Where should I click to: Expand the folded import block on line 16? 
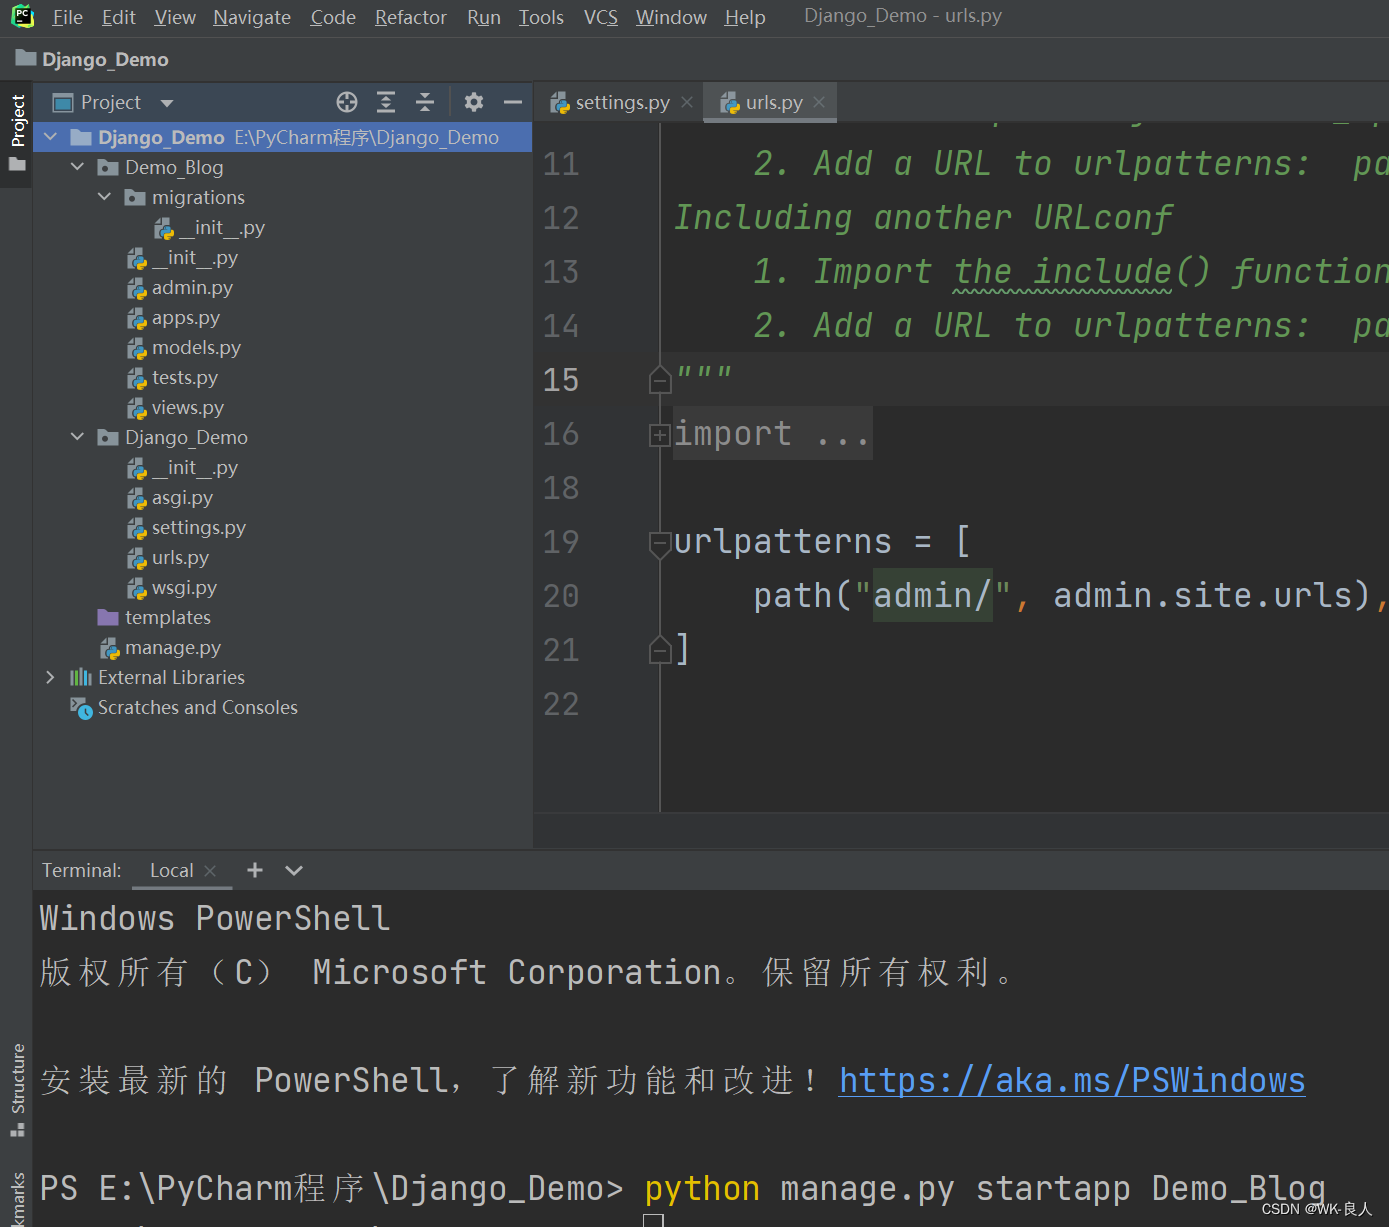(660, 435)
